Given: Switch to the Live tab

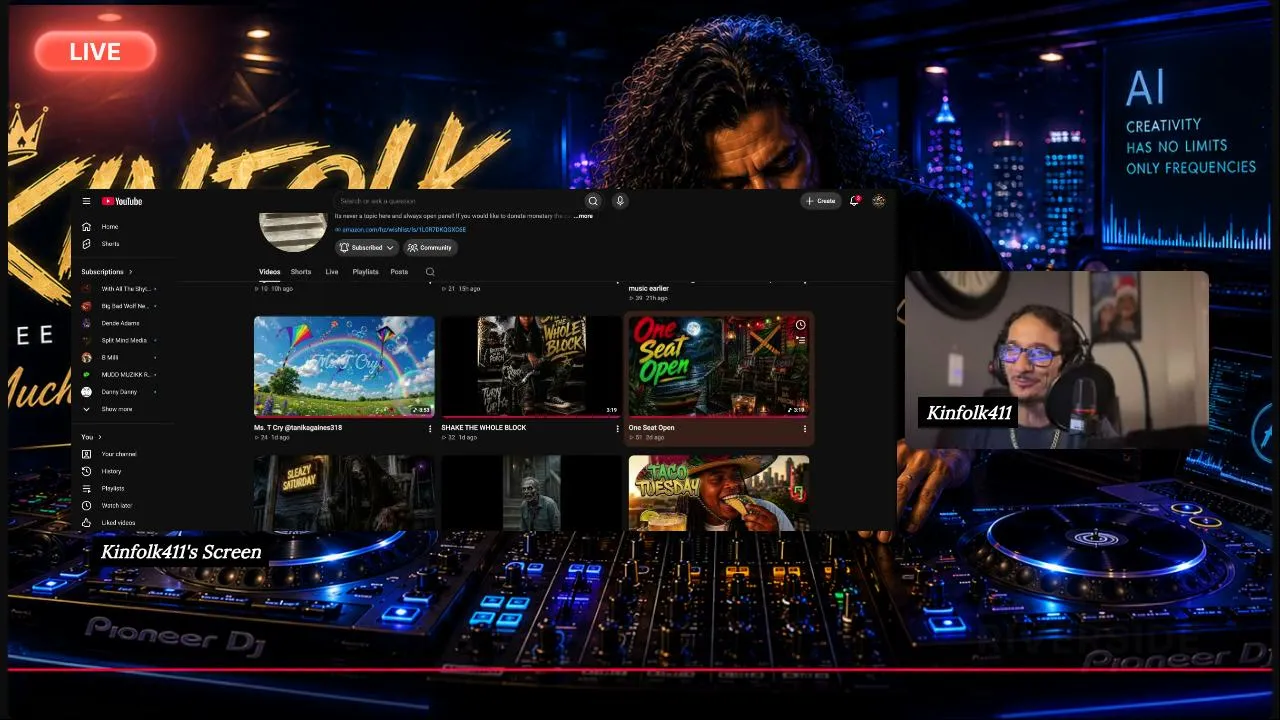Looking at the screenshot, I should pos(332,272).
